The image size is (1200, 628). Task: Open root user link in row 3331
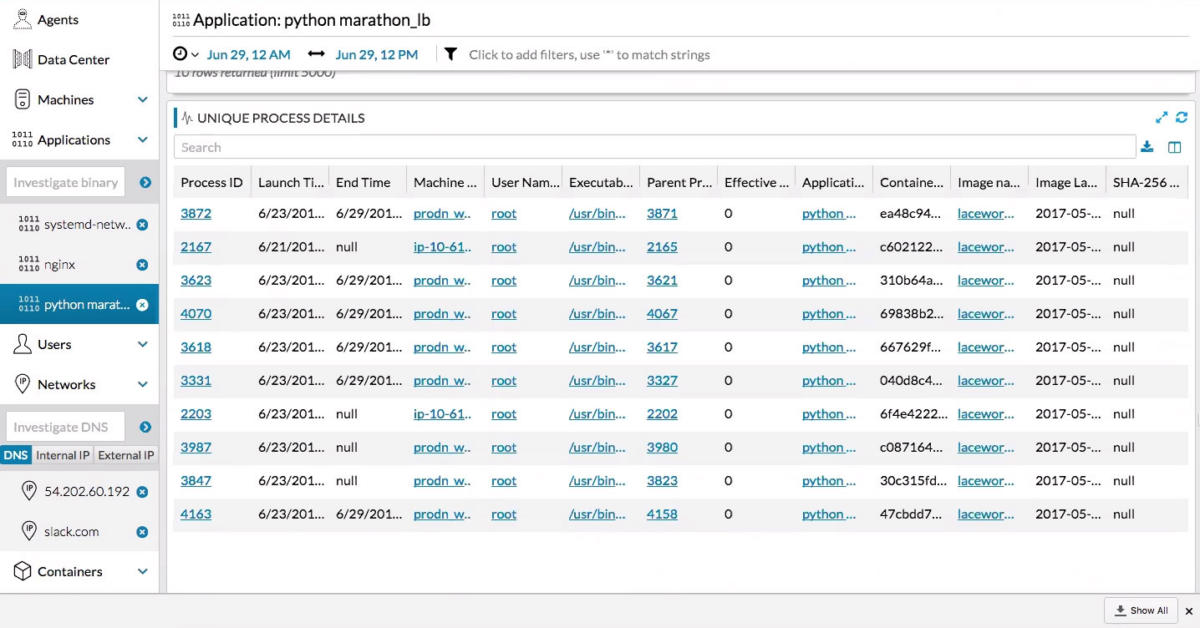pyautogui.click(x=504, y=380)
